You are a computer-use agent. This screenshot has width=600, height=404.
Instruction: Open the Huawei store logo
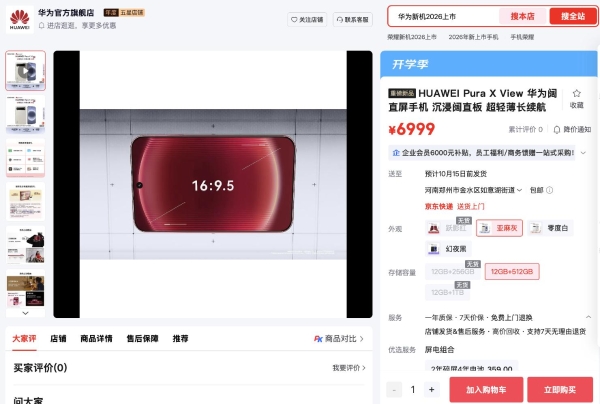click(20, 20)
